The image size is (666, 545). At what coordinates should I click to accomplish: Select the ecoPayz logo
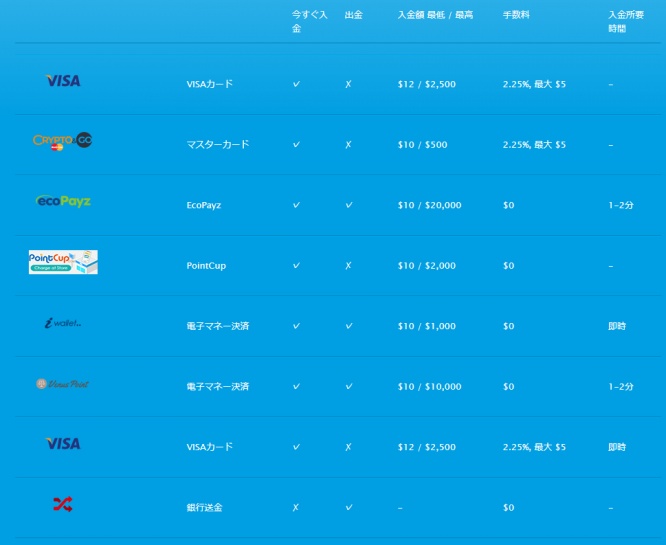click(63, 201)
